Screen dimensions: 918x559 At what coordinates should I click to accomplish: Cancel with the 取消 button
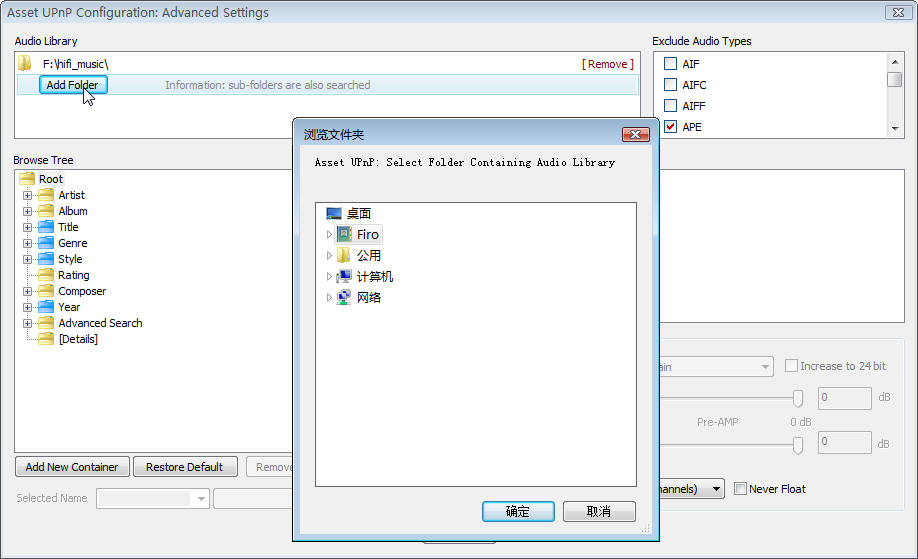coord(599,511)
